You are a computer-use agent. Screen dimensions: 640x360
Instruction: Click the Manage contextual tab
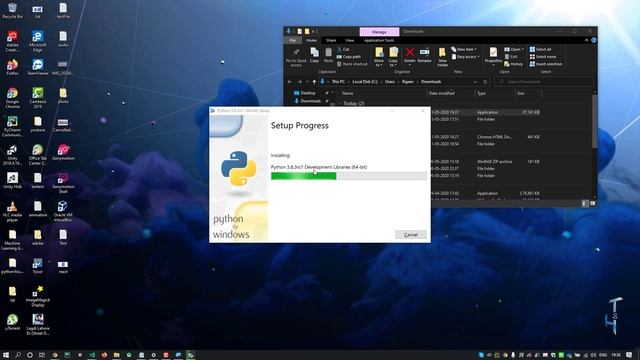pyautogui.click(x=379, y=32)
